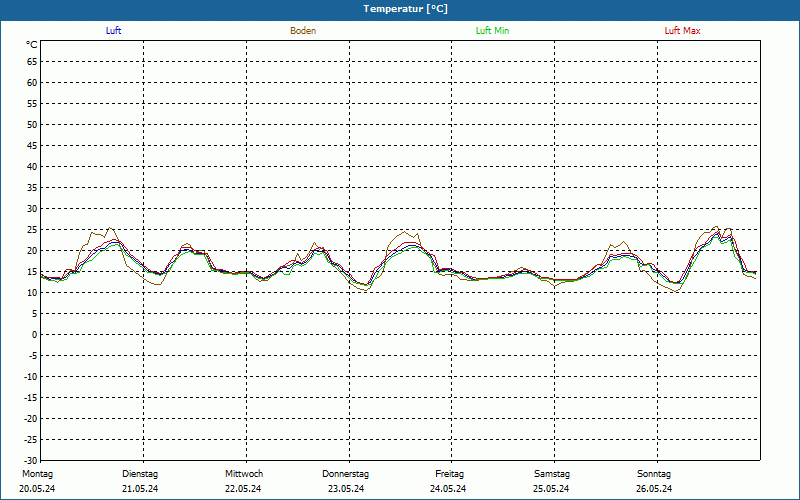The height and width of the screenshot is (500, 800).
Task: Select the 'Dienstag' day label
Action: pyautogui.click(x=140, y=474)
